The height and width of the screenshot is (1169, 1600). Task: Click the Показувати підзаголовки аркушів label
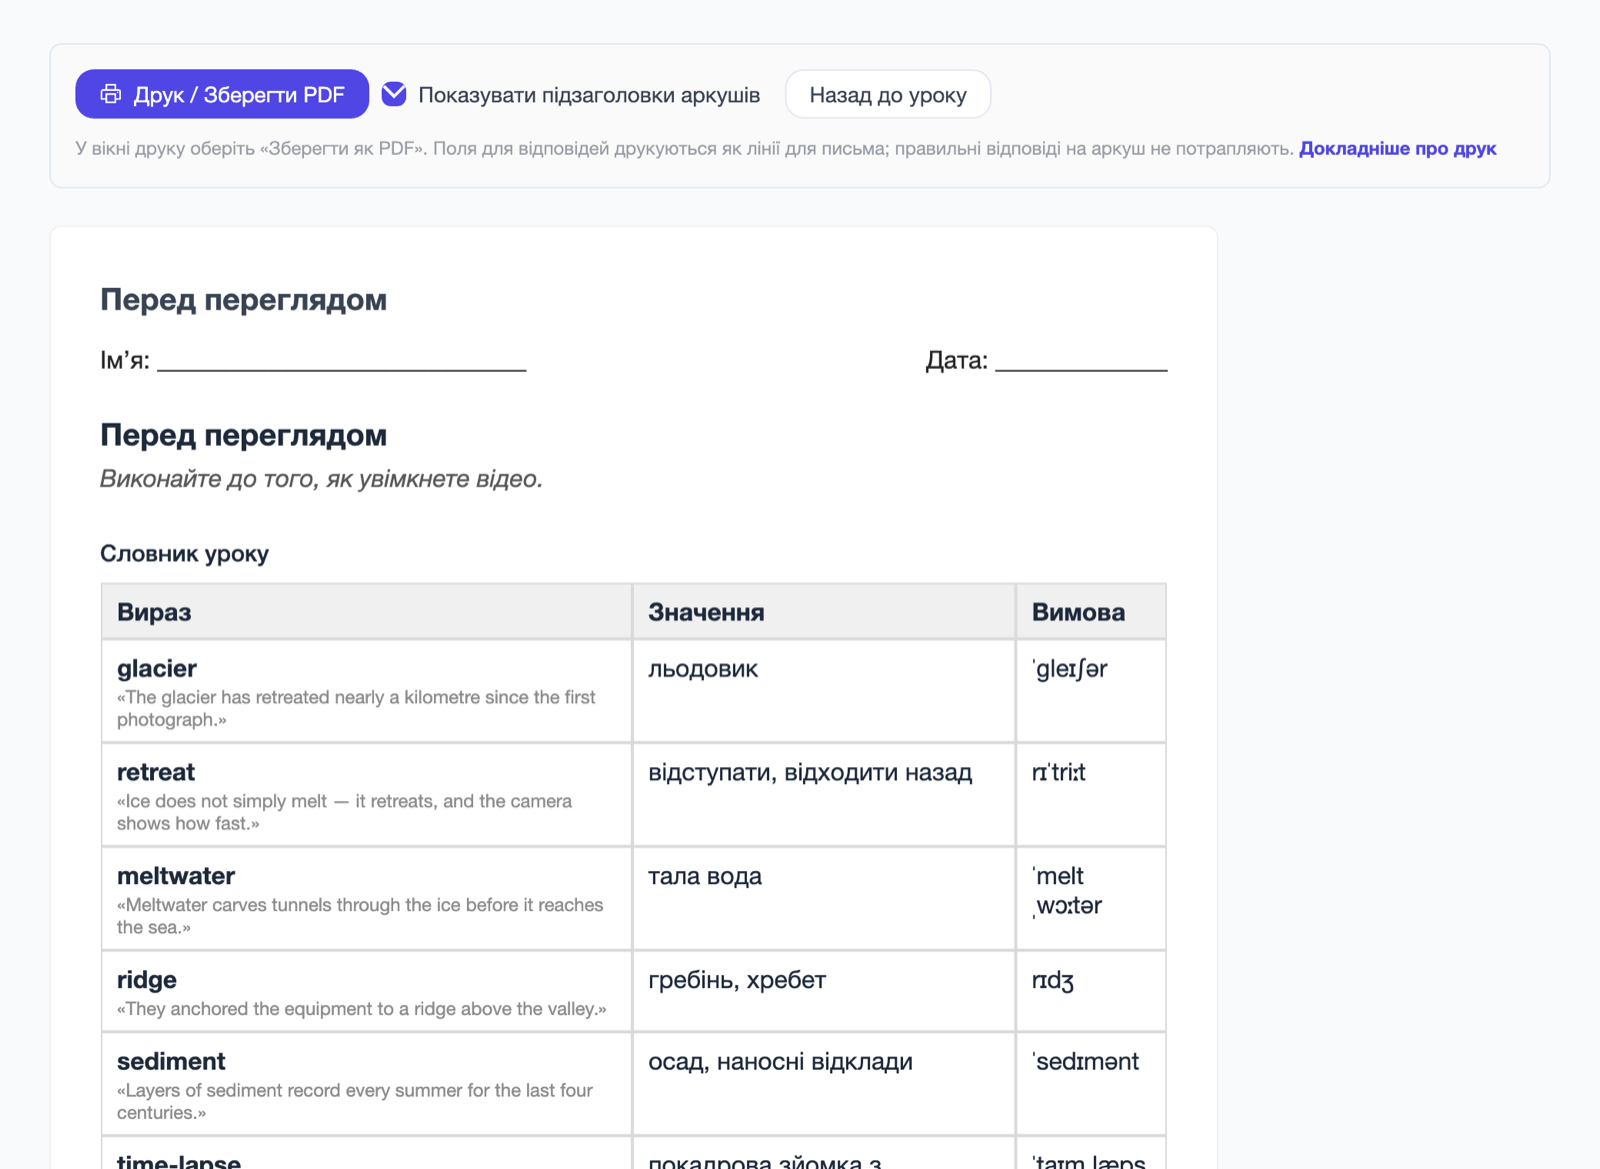[589, 95]
